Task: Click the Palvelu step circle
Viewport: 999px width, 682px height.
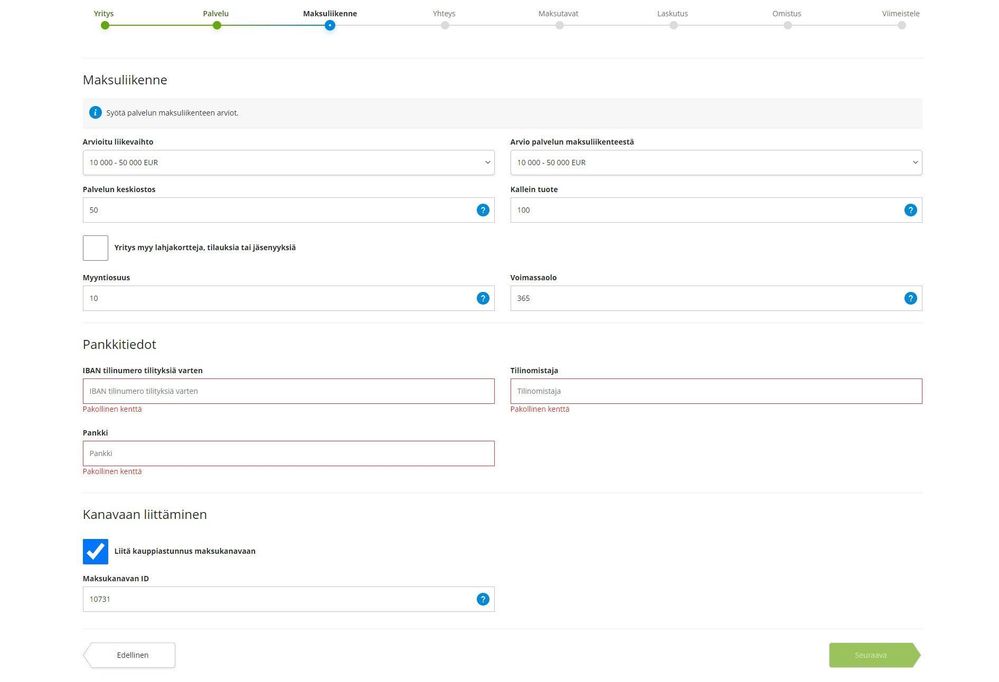Action: (217, 25)
